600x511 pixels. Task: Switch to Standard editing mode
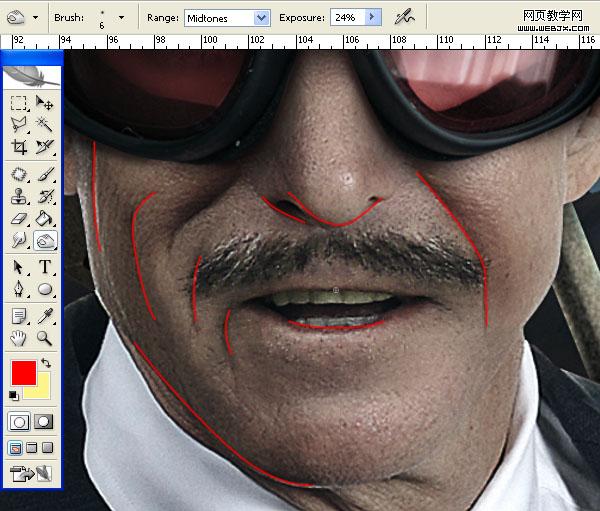tap(19, 421)
